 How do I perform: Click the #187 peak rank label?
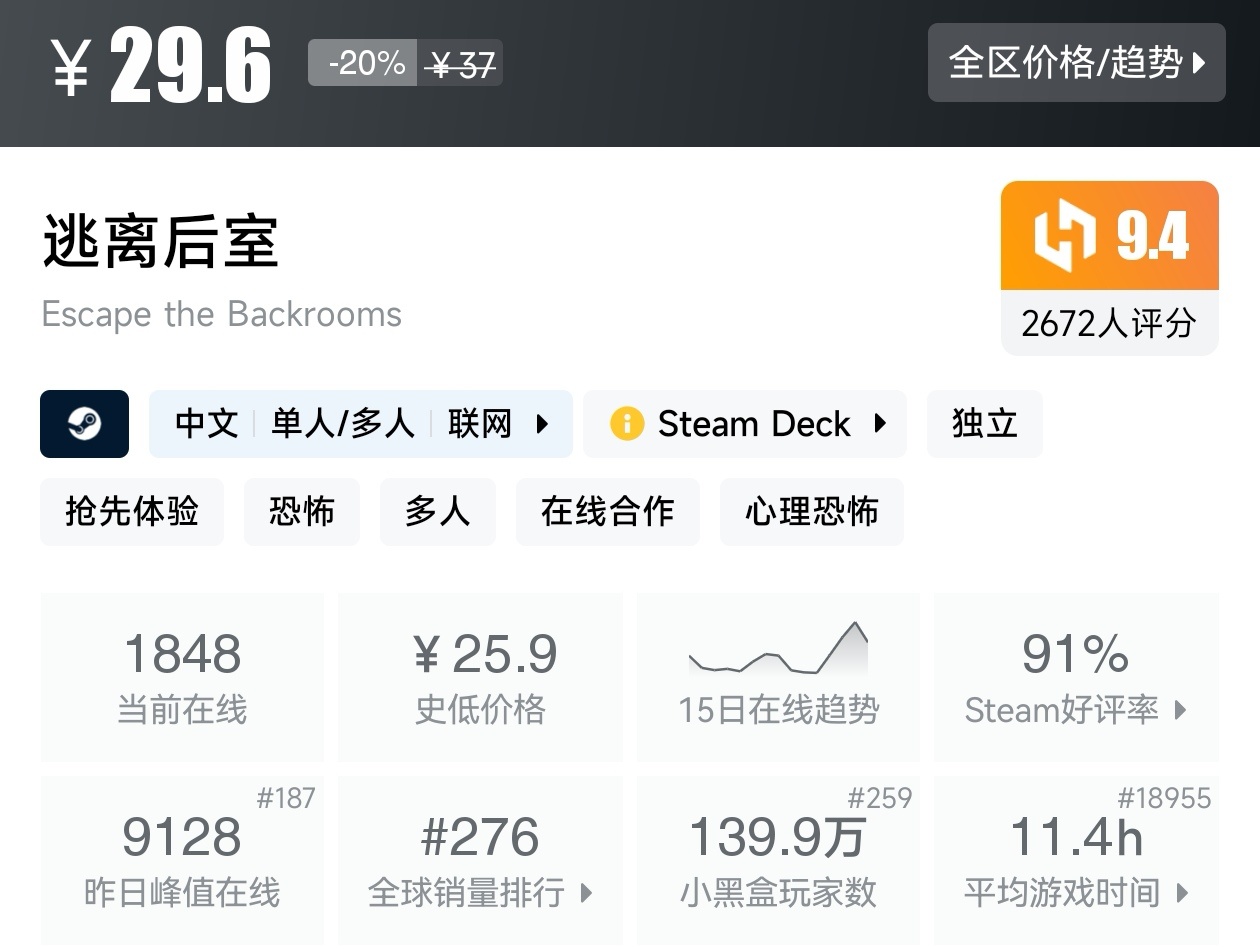(x=286, y=798)
